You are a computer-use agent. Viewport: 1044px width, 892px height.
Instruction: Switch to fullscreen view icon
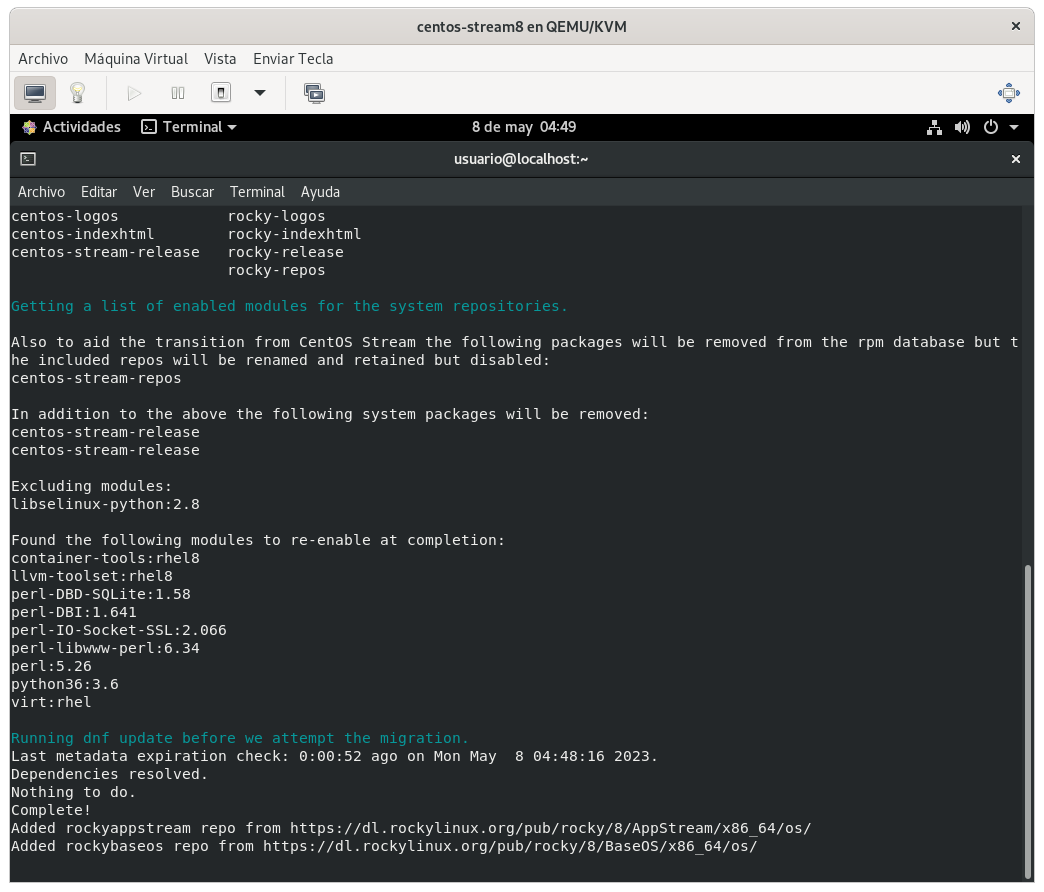pyautogui.click(x=1008, y=93)
